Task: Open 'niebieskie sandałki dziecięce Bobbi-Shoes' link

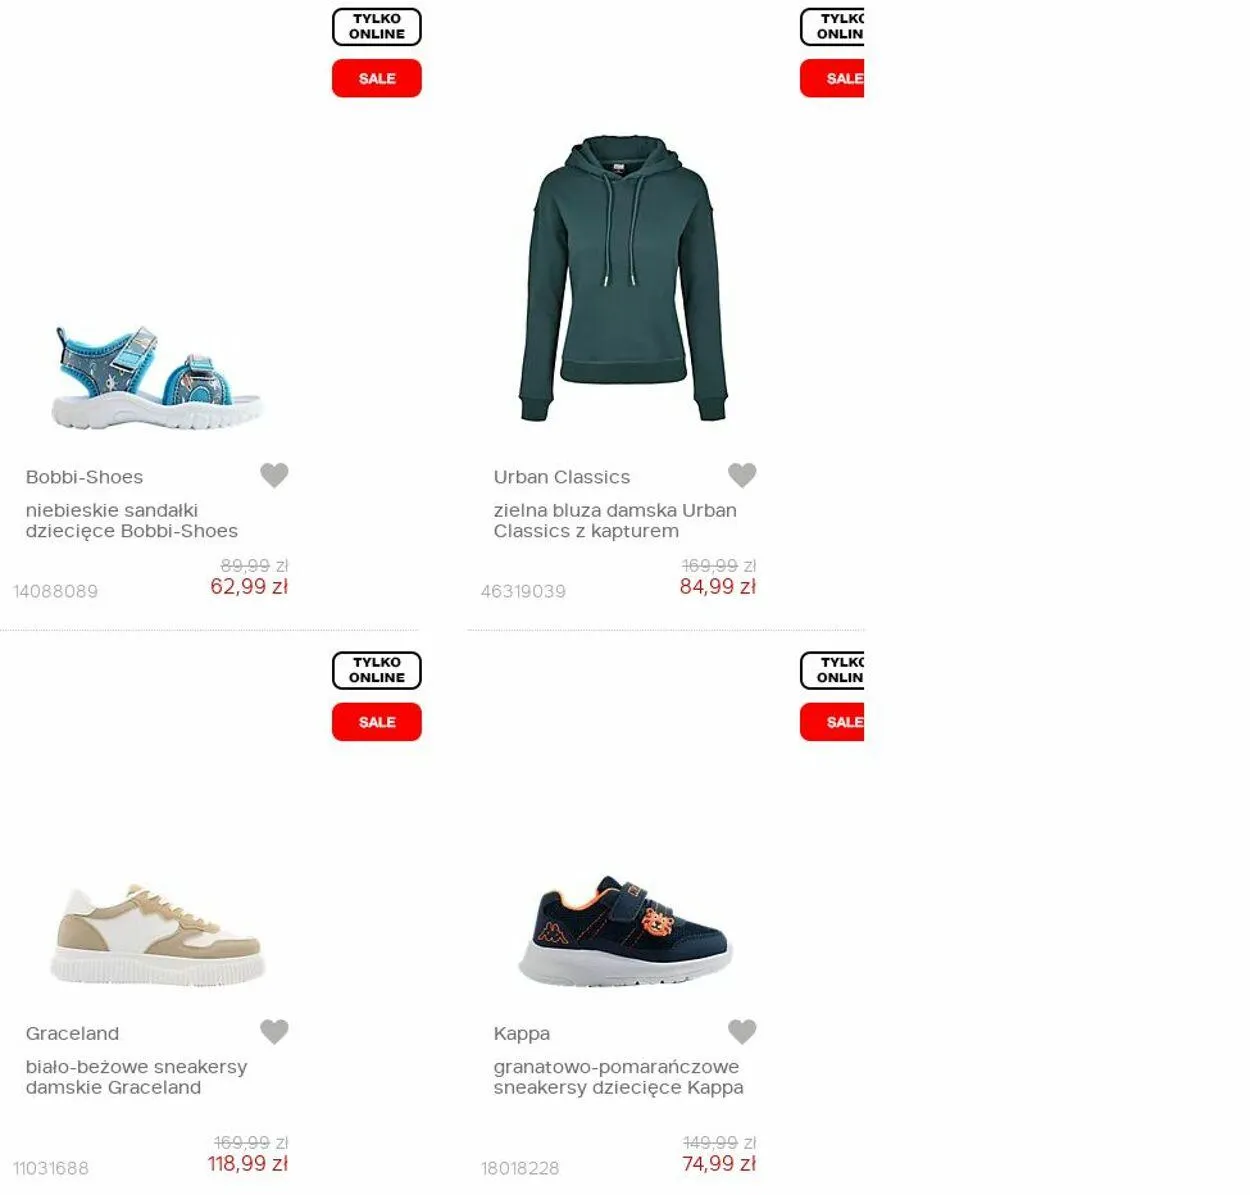Action: 132,521
